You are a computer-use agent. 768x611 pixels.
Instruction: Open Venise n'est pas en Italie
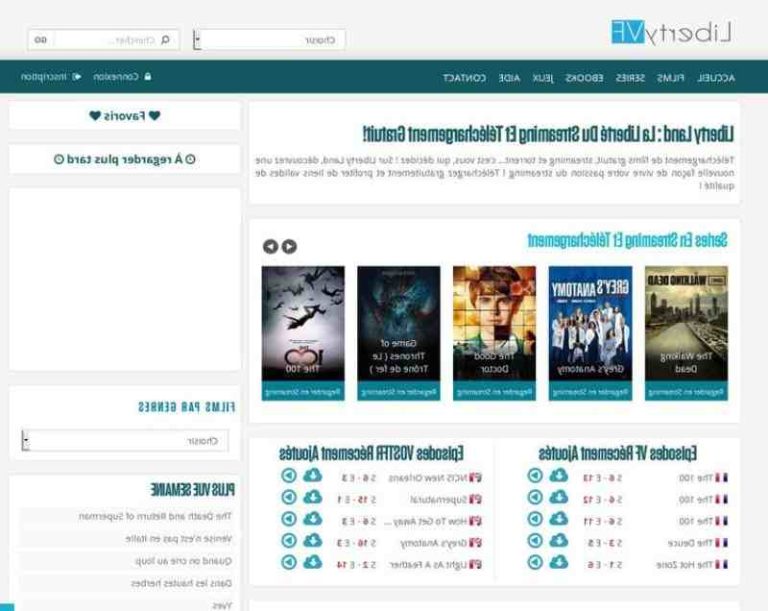178,538
